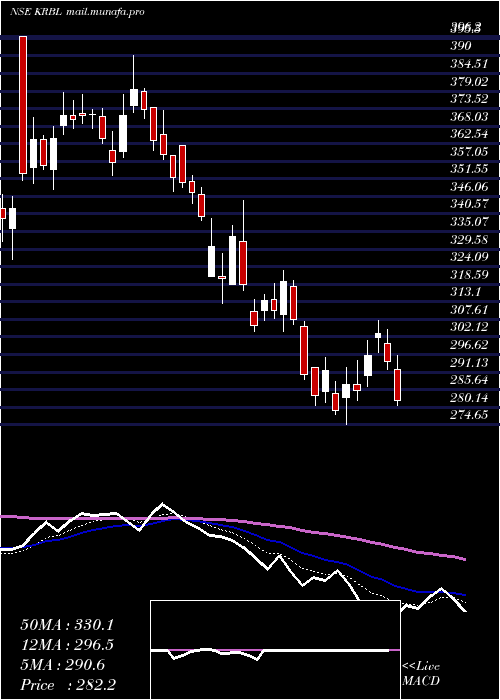Image resolution: width=500 pixels, height=700 pixels.
Task: Click the 296.62 price axis label
Action: coord(468,345)
